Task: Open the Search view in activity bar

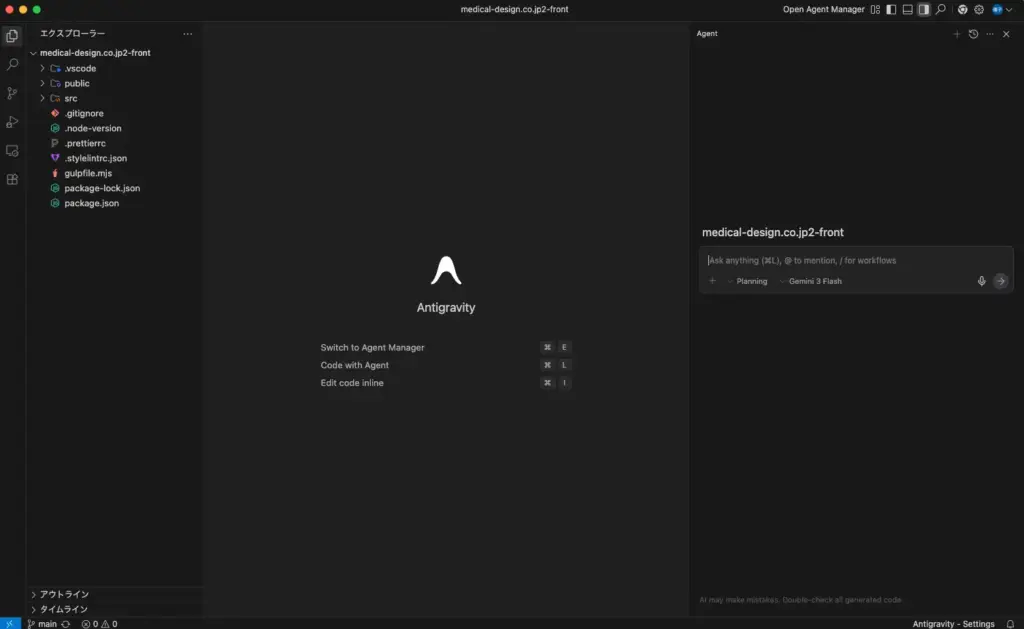Action: [12, 64]
